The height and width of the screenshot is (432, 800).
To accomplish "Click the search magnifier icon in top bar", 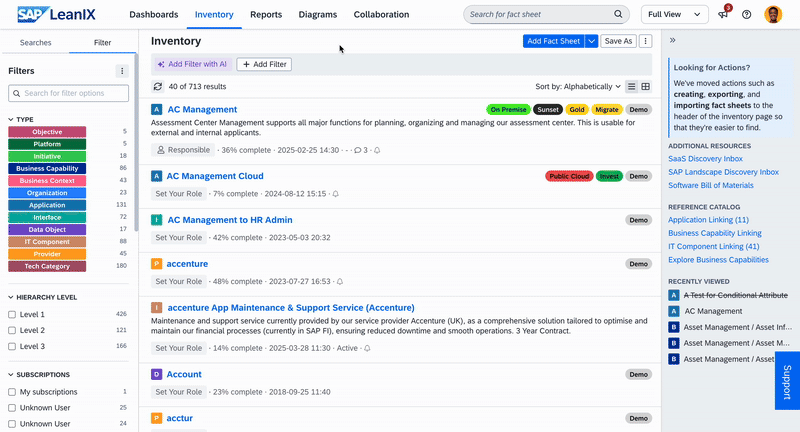I will pyautogui.click(x=618, y=14).
